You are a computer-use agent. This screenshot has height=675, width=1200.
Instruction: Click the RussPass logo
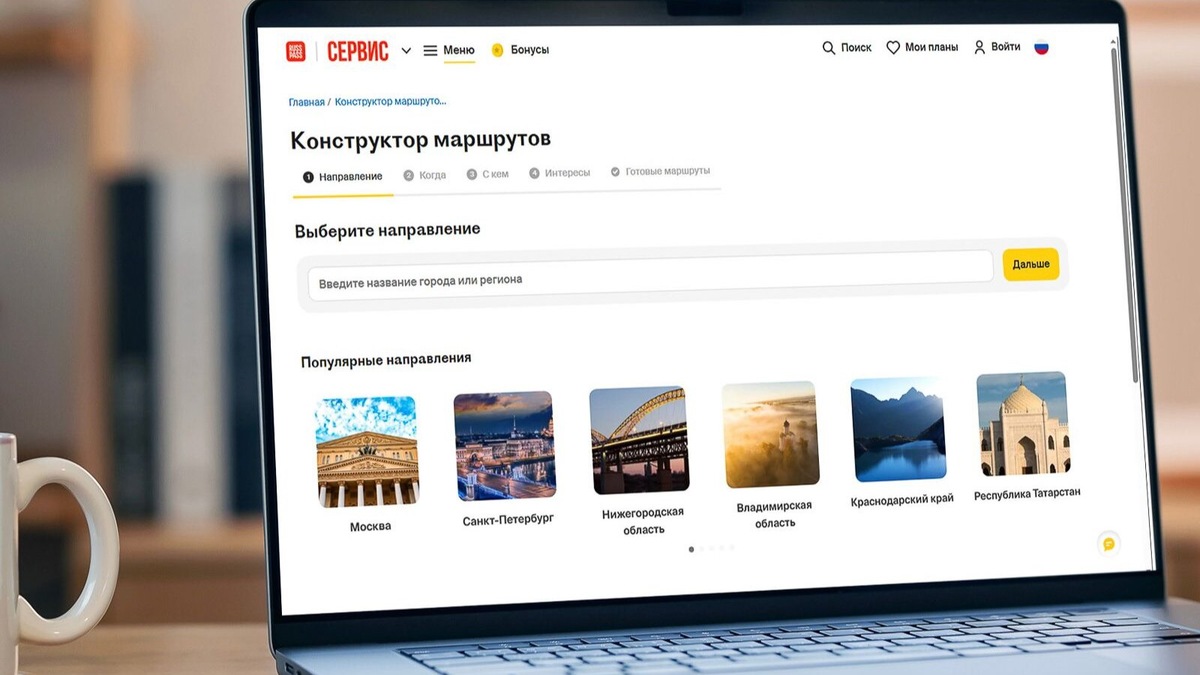pos(294,49)
